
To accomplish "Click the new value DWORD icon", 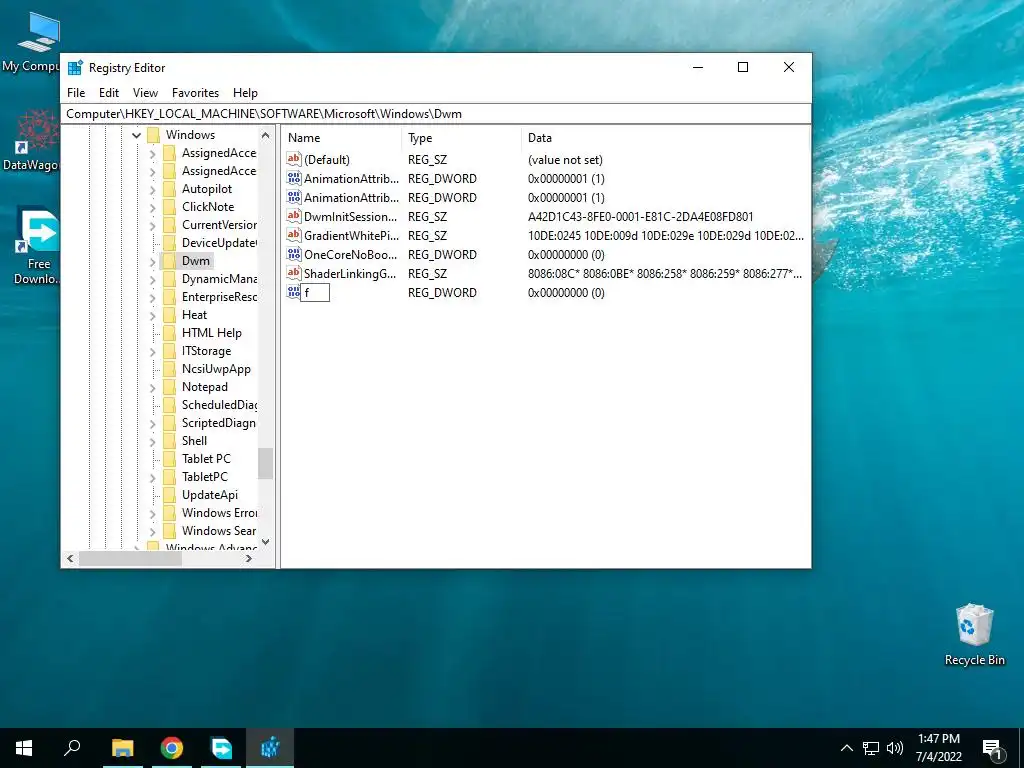I will tap(294, 292).
